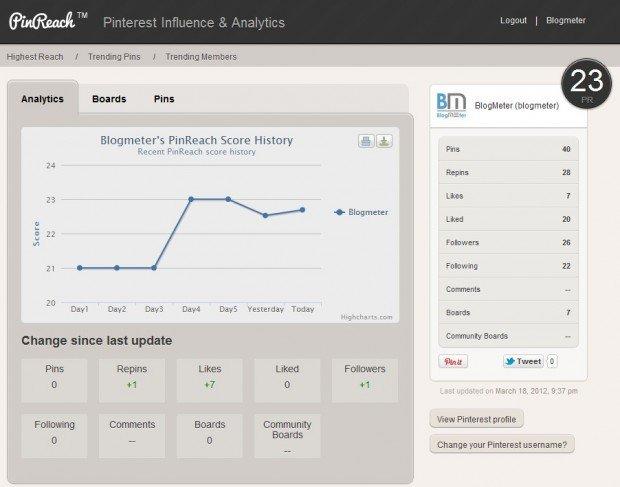The width and height of the screenshot is (620, 487).
Task: Click the PinReach logo
Action: tap(48, 21)
